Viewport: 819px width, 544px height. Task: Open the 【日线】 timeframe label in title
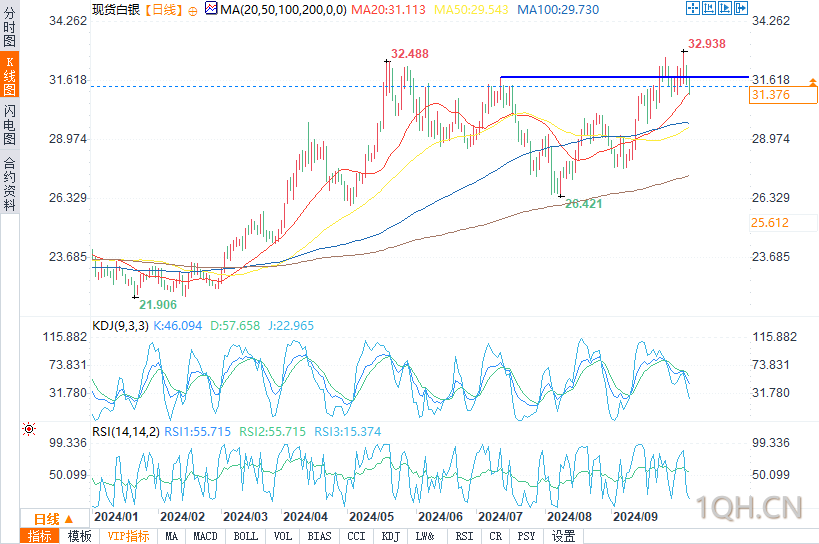163,10
